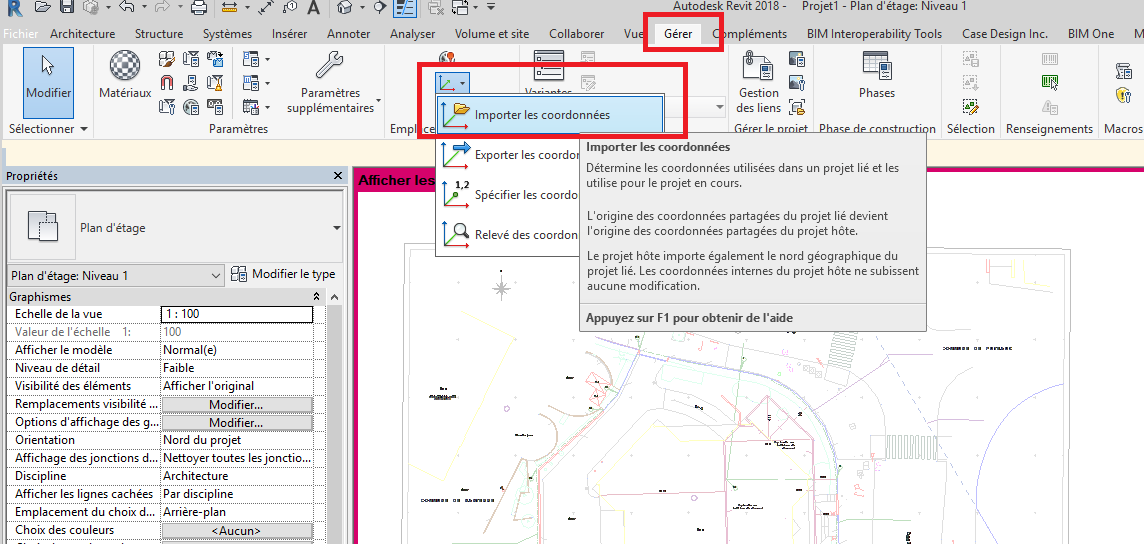Open the Customize Quick Access Toolbar arrow
This screenshot has height=544, width=1144.
[x=491, y=8]
